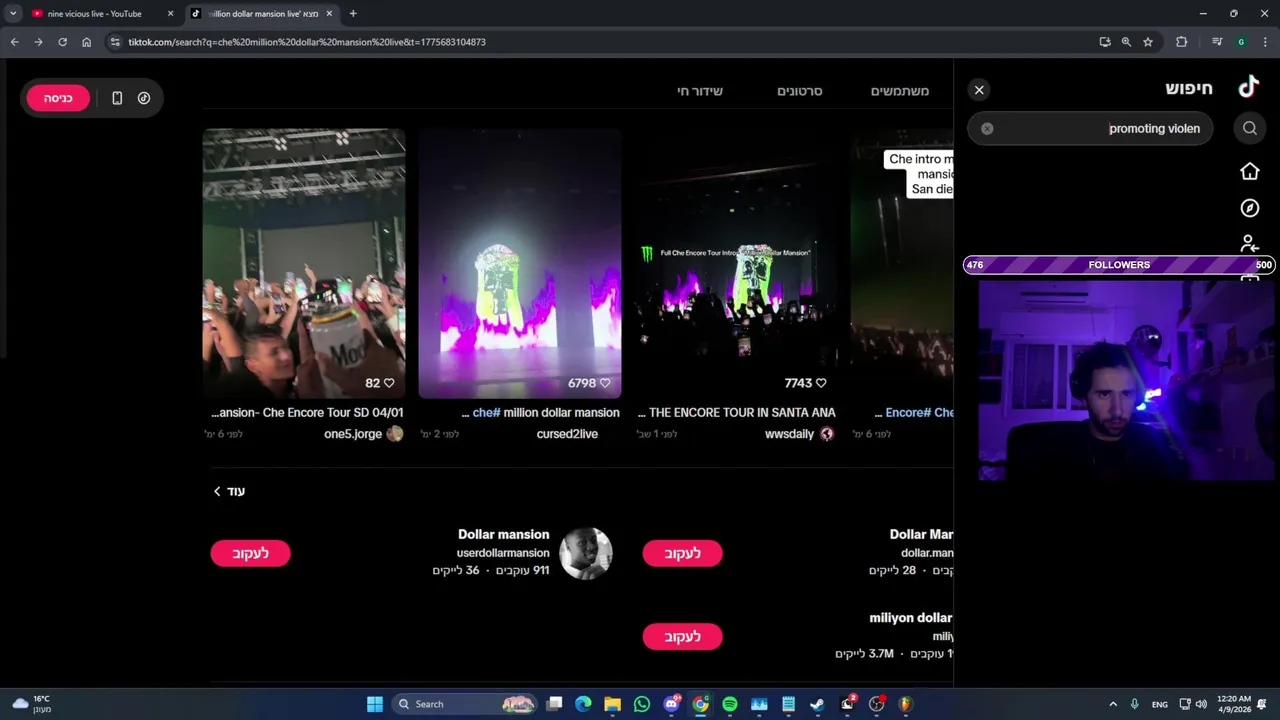Open the zoom magnifier icon in address bar
The height and width of the screenshot is (720, 1280).
(1126, 42)
